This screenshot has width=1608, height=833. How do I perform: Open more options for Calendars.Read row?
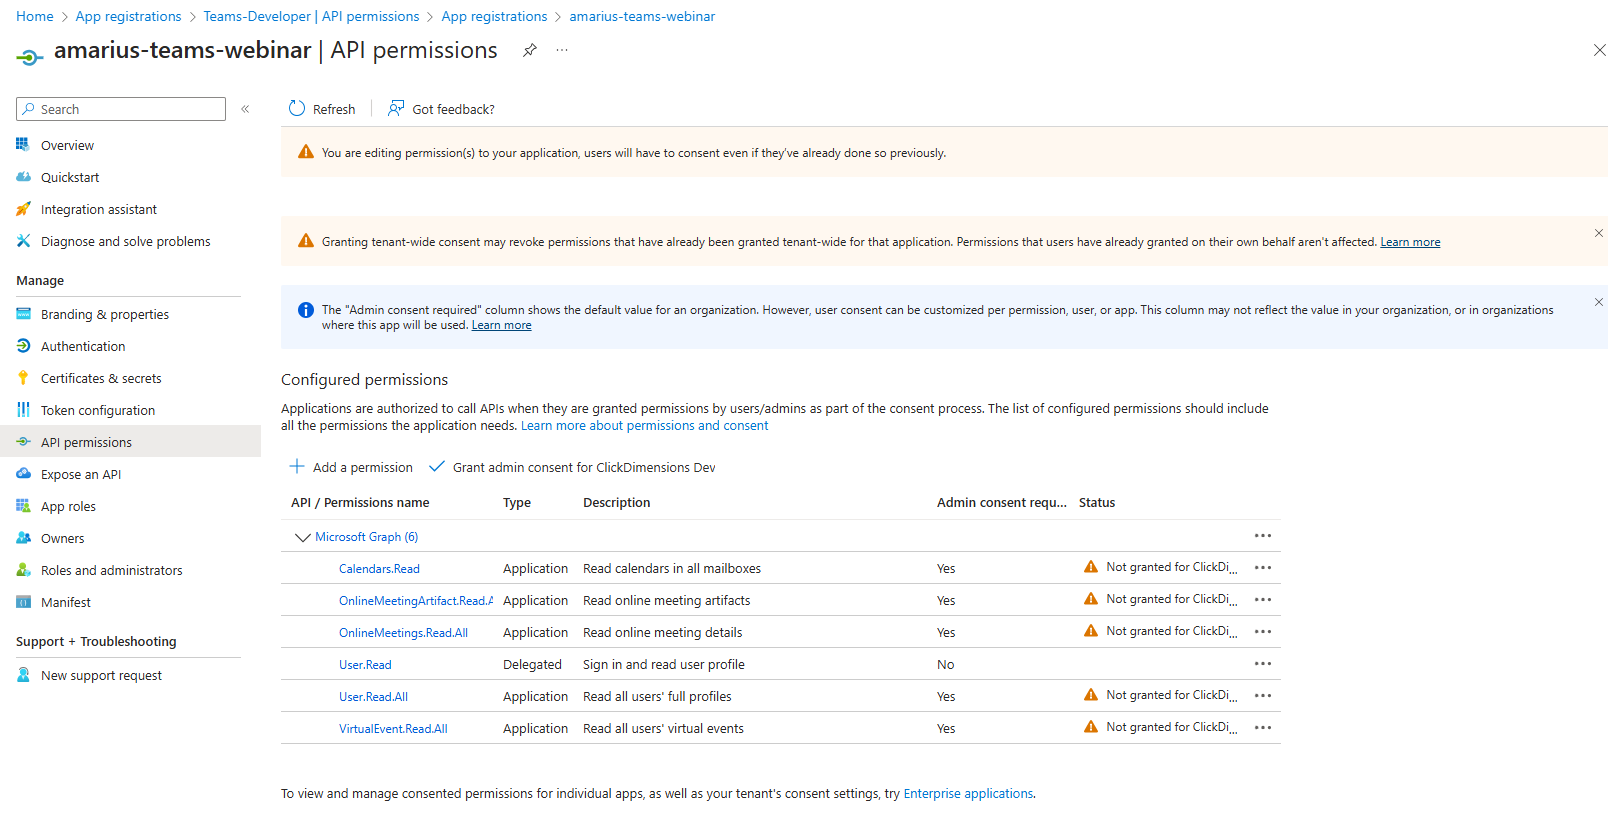(1263, 568)
